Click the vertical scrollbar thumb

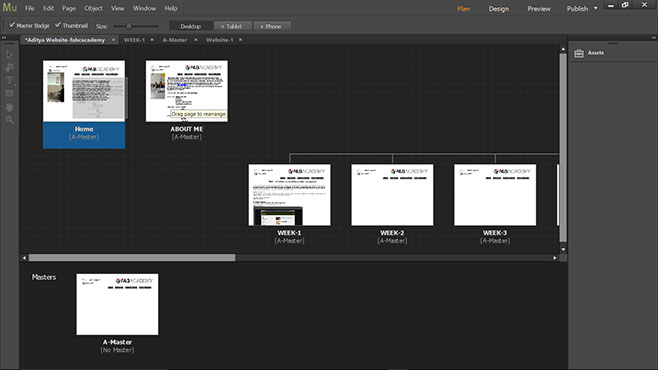(563, 148)
